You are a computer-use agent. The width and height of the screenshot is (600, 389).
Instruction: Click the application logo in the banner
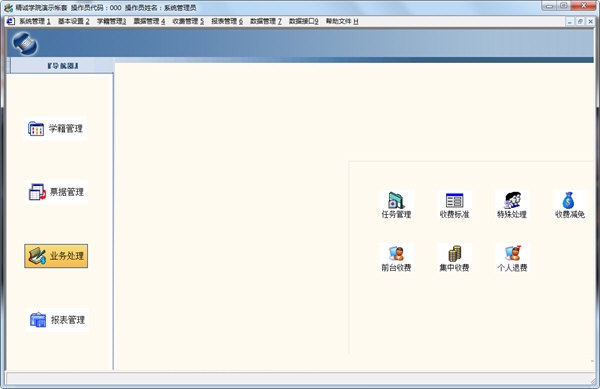[x=25, y=43]
